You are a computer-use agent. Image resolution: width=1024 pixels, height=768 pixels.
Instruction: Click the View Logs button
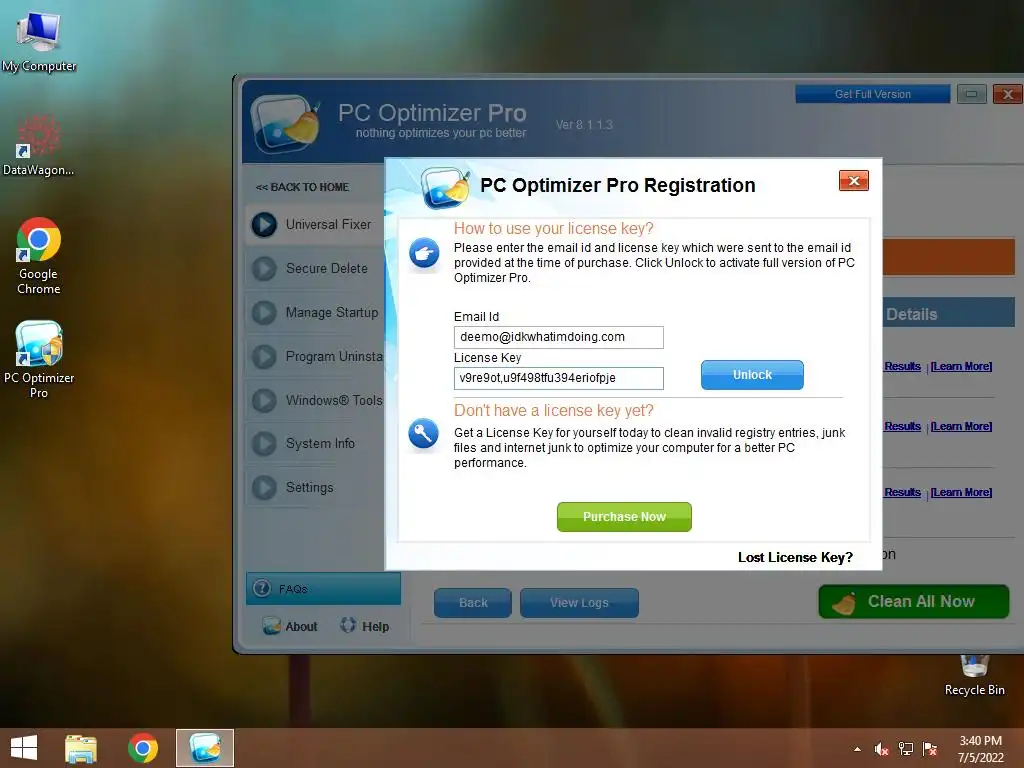pos(579,603)
